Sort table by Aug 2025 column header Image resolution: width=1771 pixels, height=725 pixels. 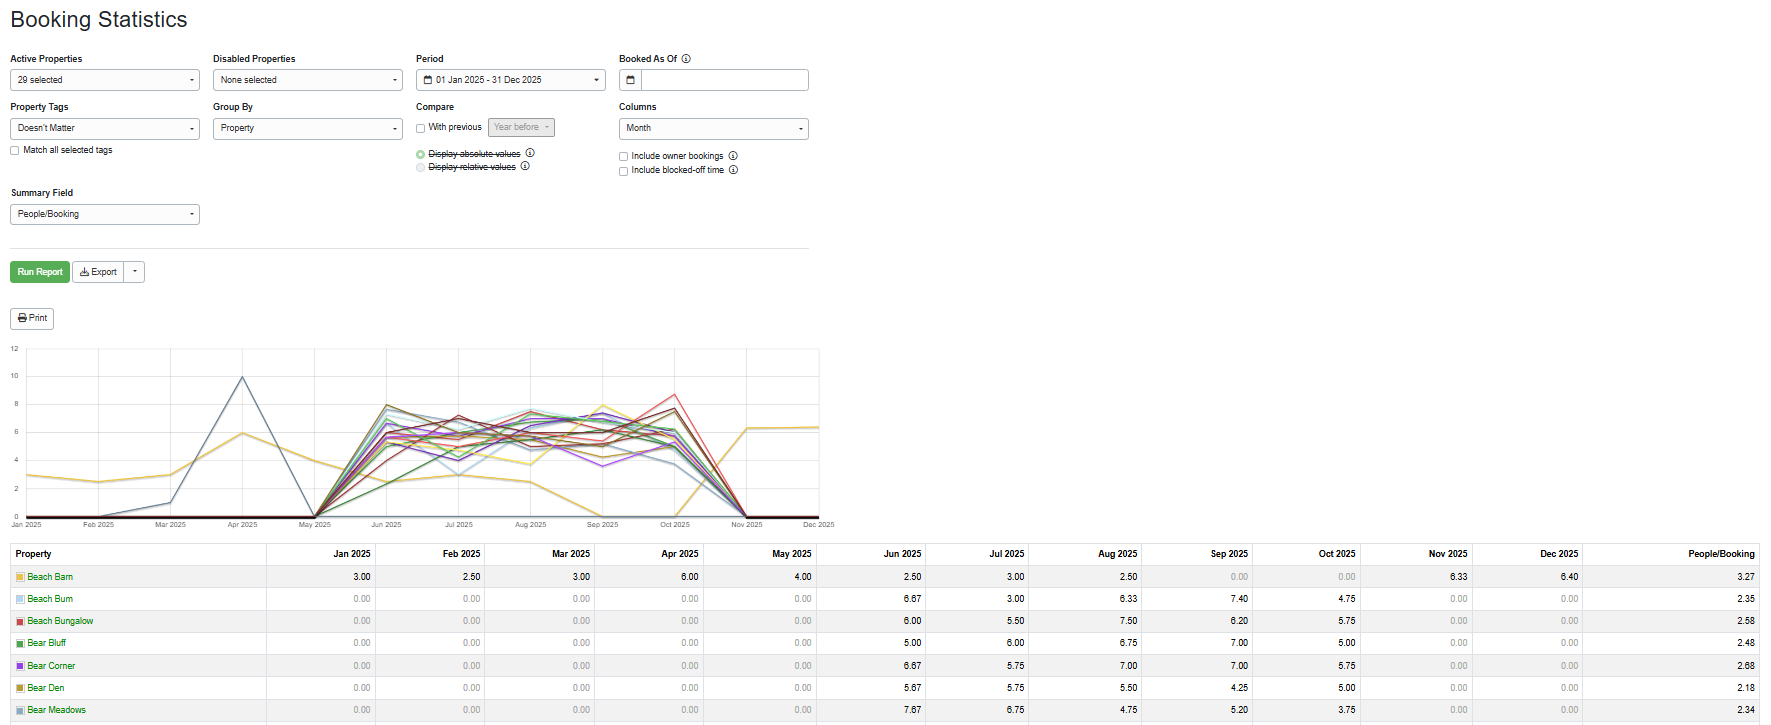click(x=1117, y=554)
